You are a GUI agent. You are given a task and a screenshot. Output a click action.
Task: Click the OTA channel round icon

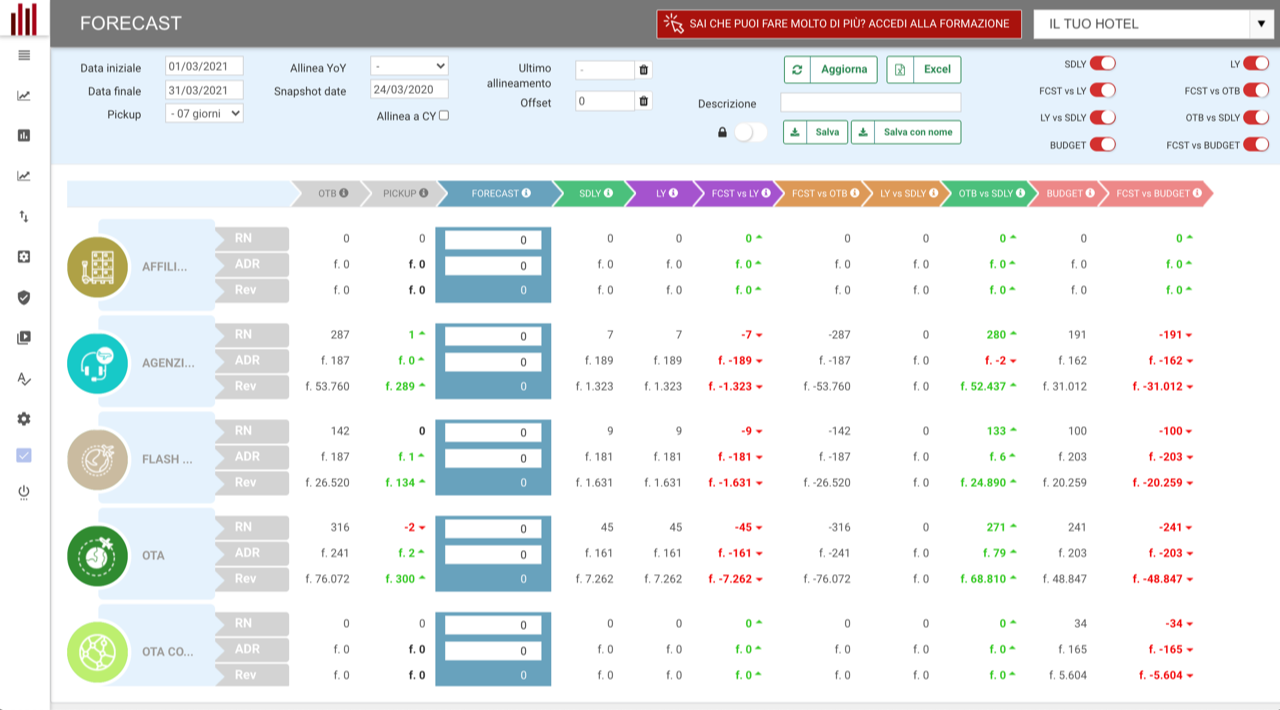point(97,556)
